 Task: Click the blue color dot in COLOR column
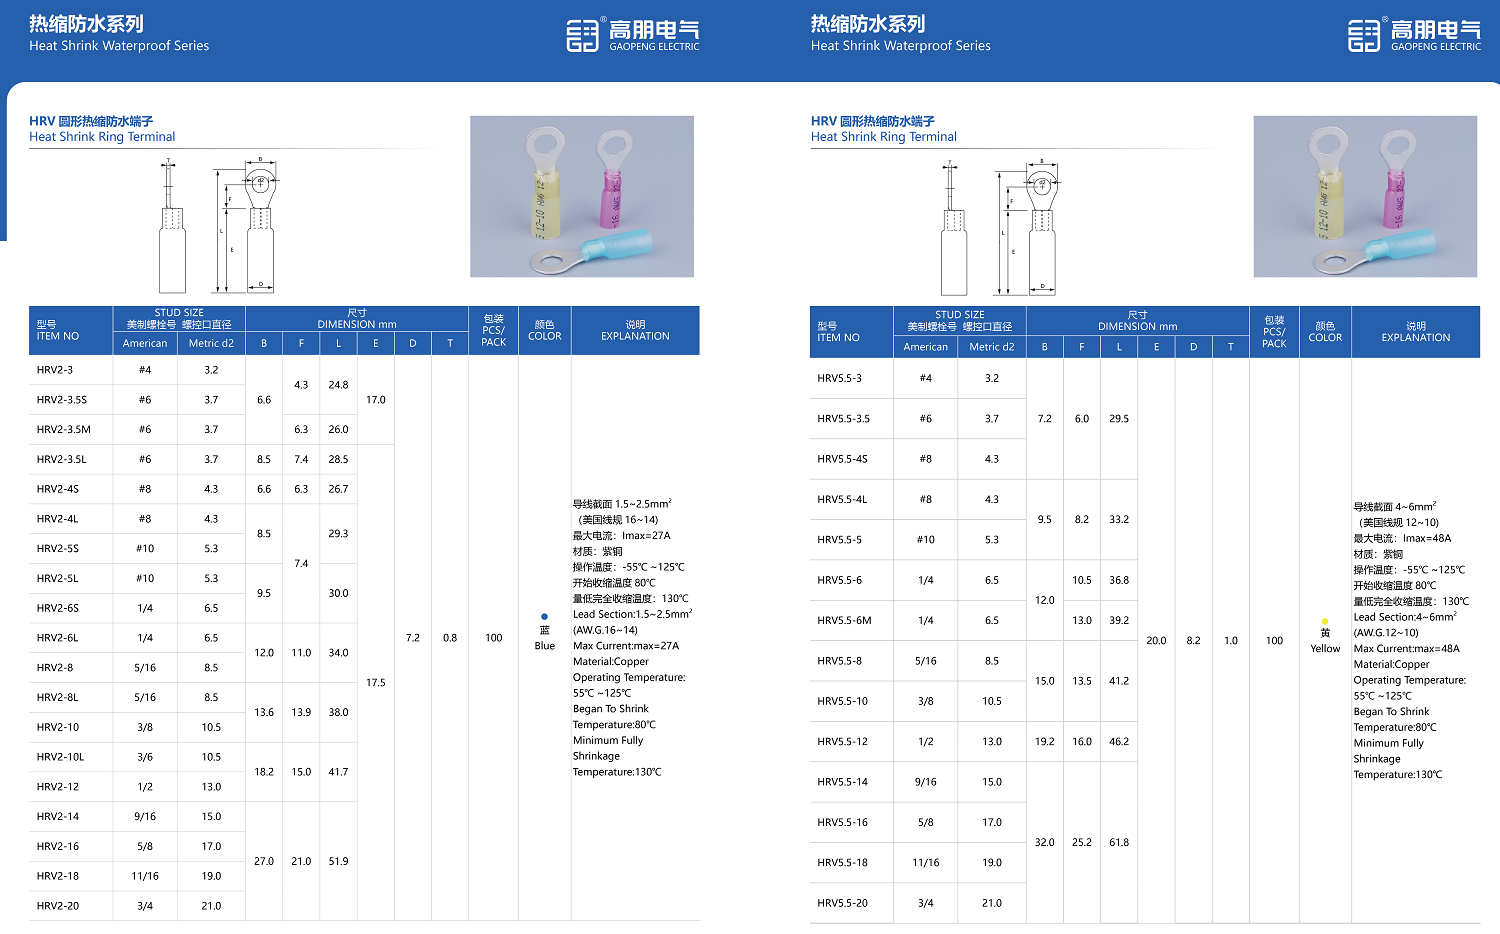click(x=544, y=617)
